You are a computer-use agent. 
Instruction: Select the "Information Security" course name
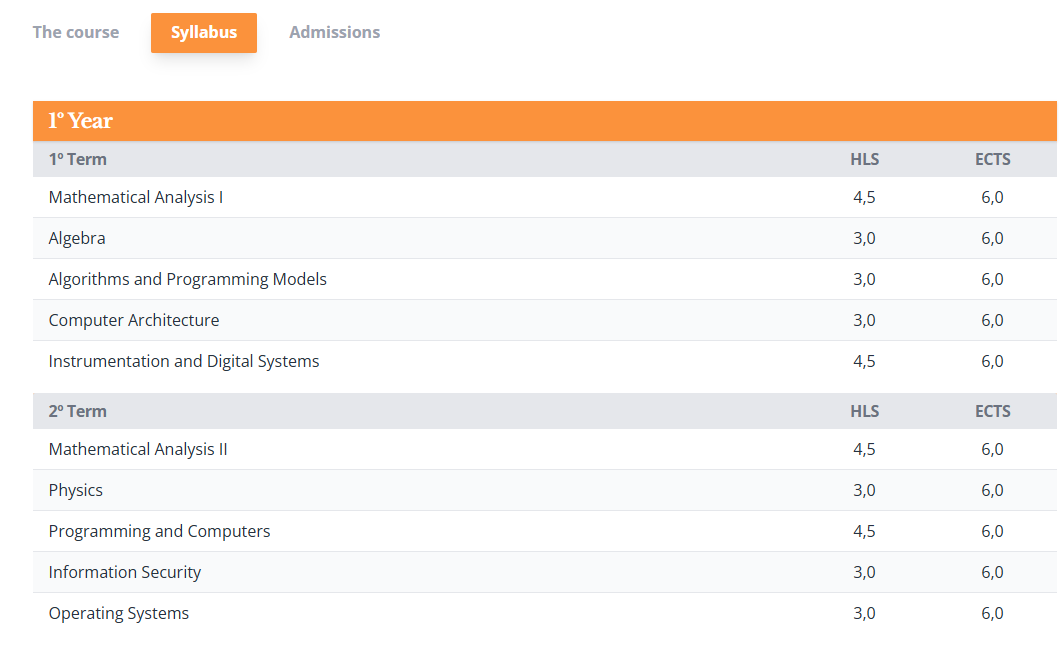click(125, 573)
